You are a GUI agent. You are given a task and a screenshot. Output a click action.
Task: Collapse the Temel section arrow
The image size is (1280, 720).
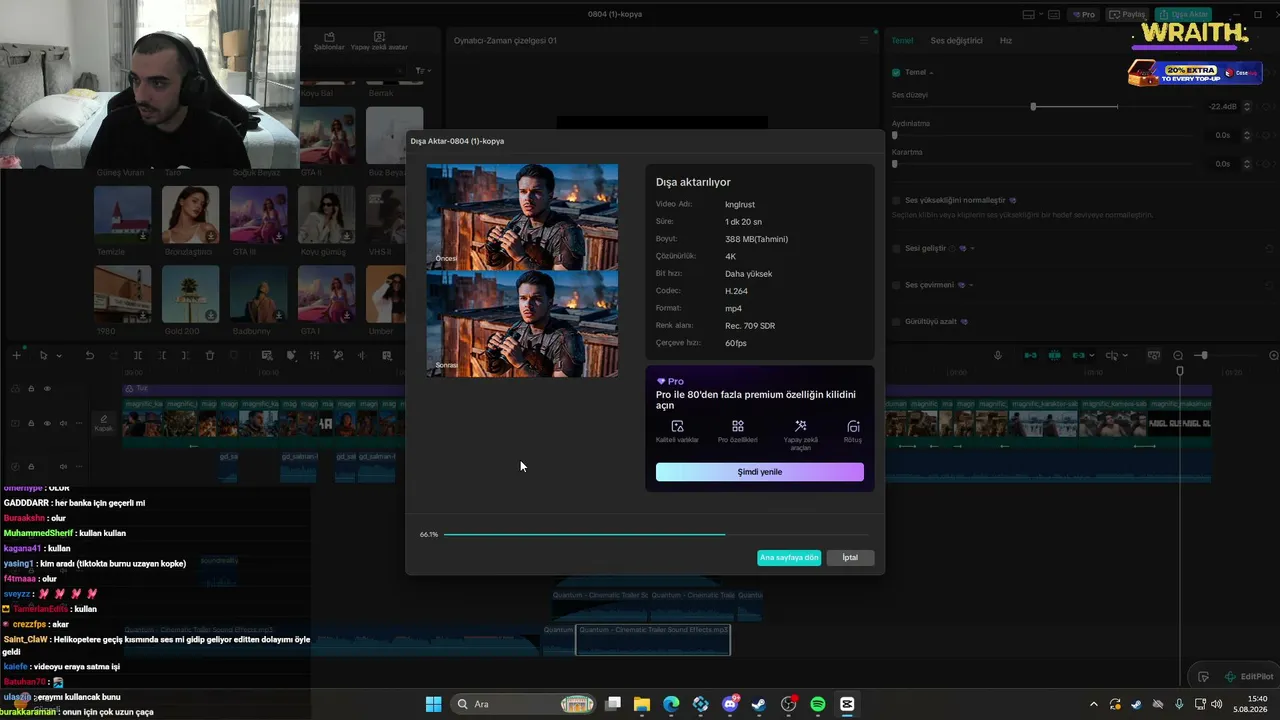tap(932, 73)
